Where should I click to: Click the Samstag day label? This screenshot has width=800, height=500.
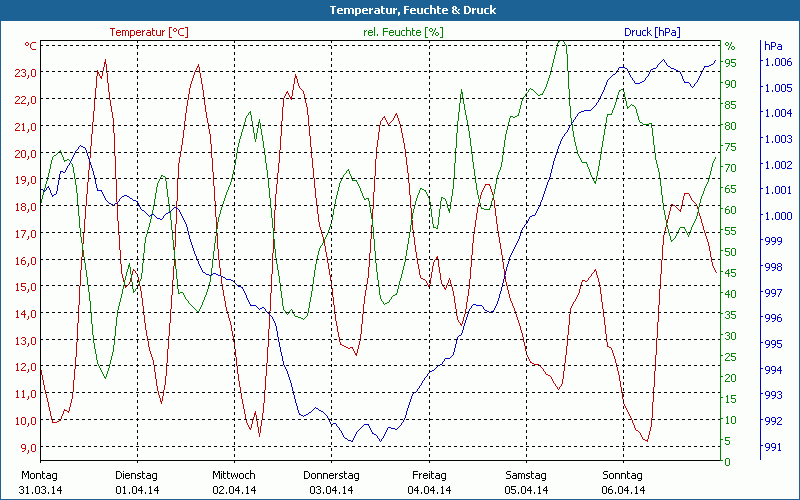526,474
